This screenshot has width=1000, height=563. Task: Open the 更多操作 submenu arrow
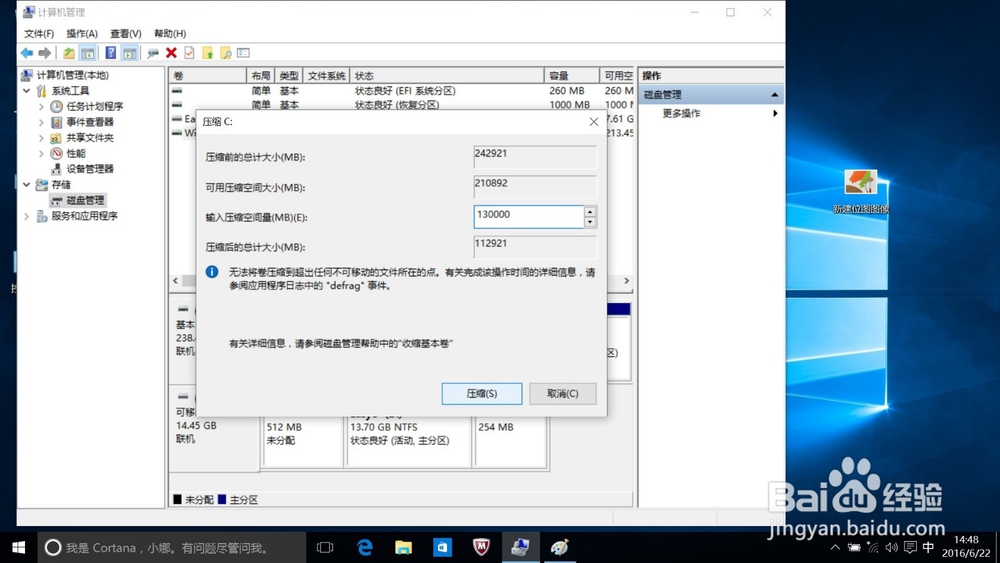[775, 113]
